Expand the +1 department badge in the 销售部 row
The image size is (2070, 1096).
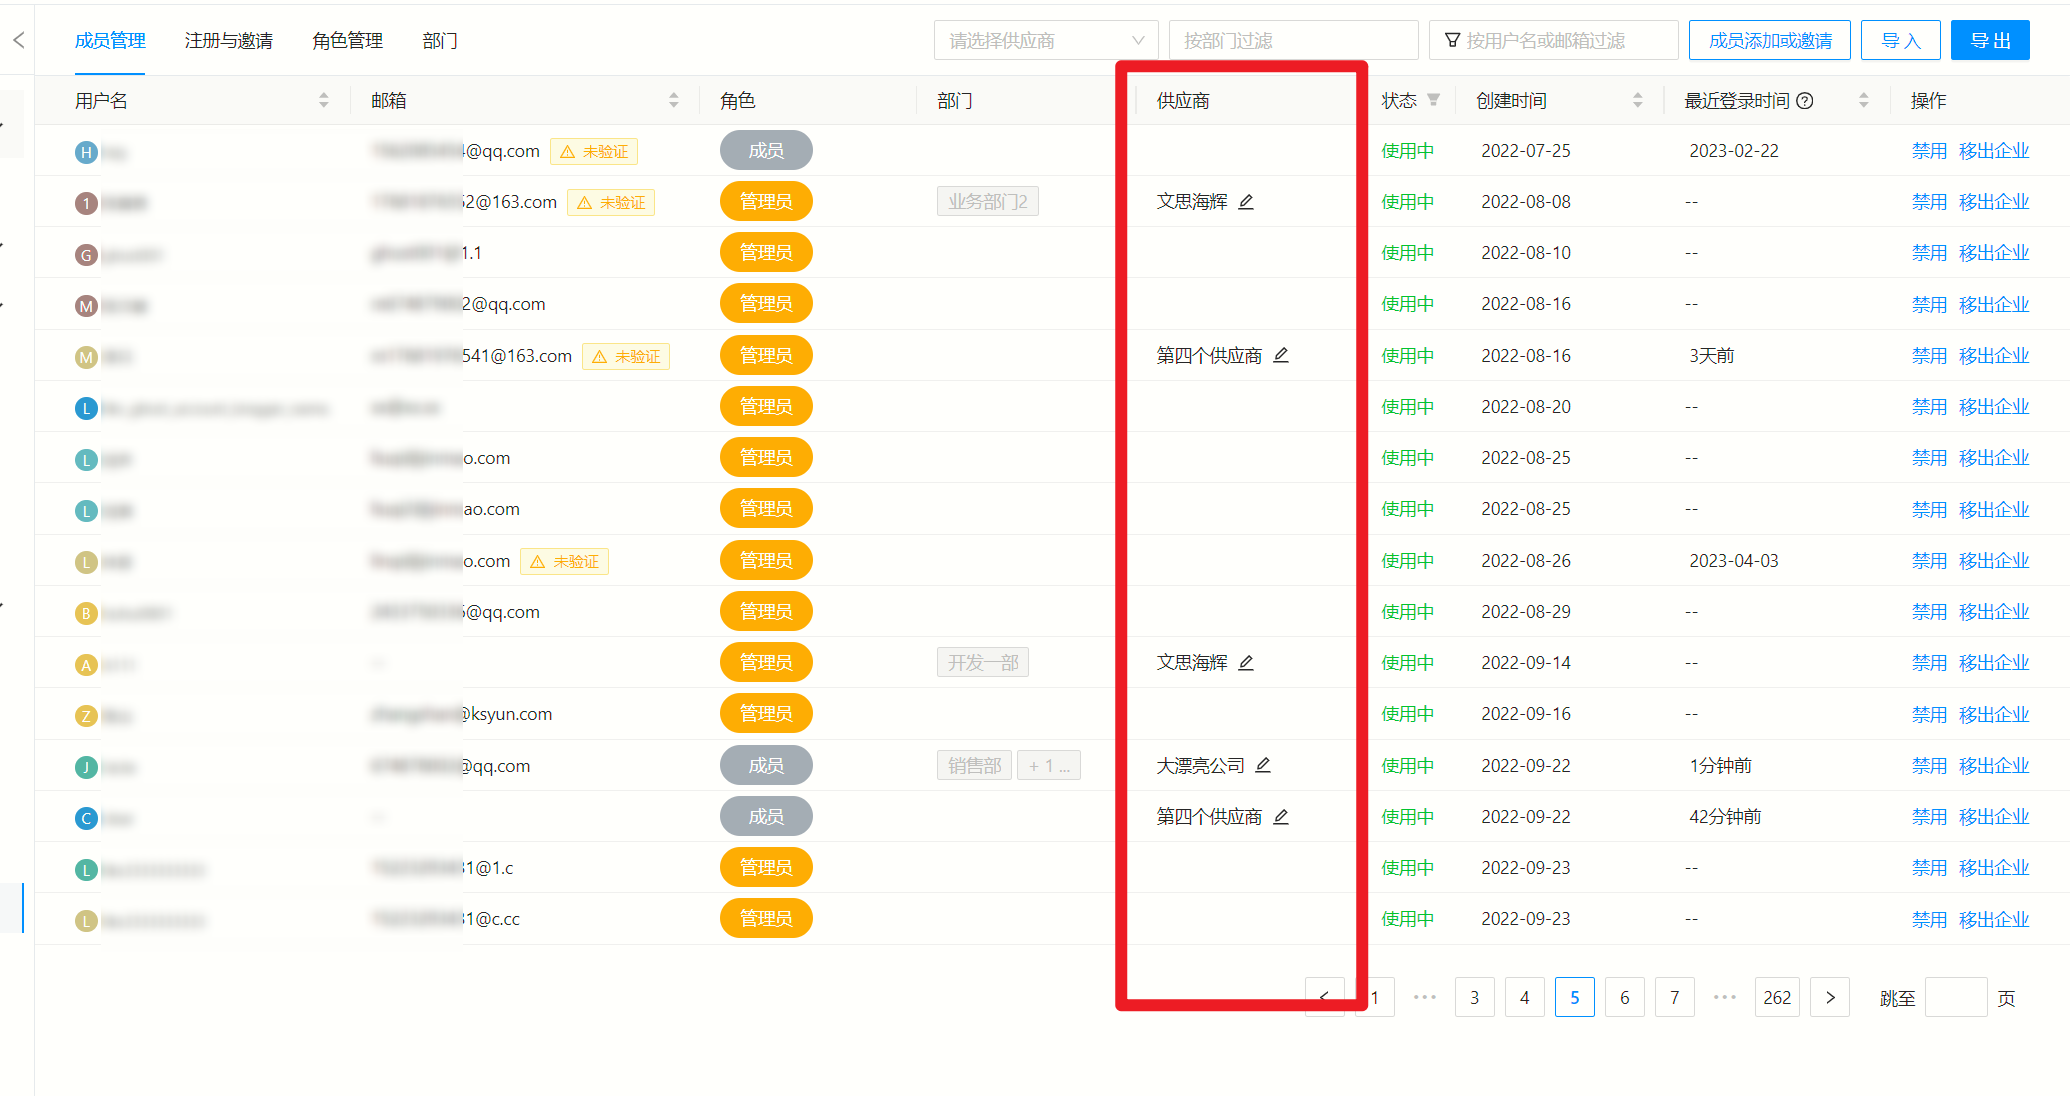tap(1048, 764)
